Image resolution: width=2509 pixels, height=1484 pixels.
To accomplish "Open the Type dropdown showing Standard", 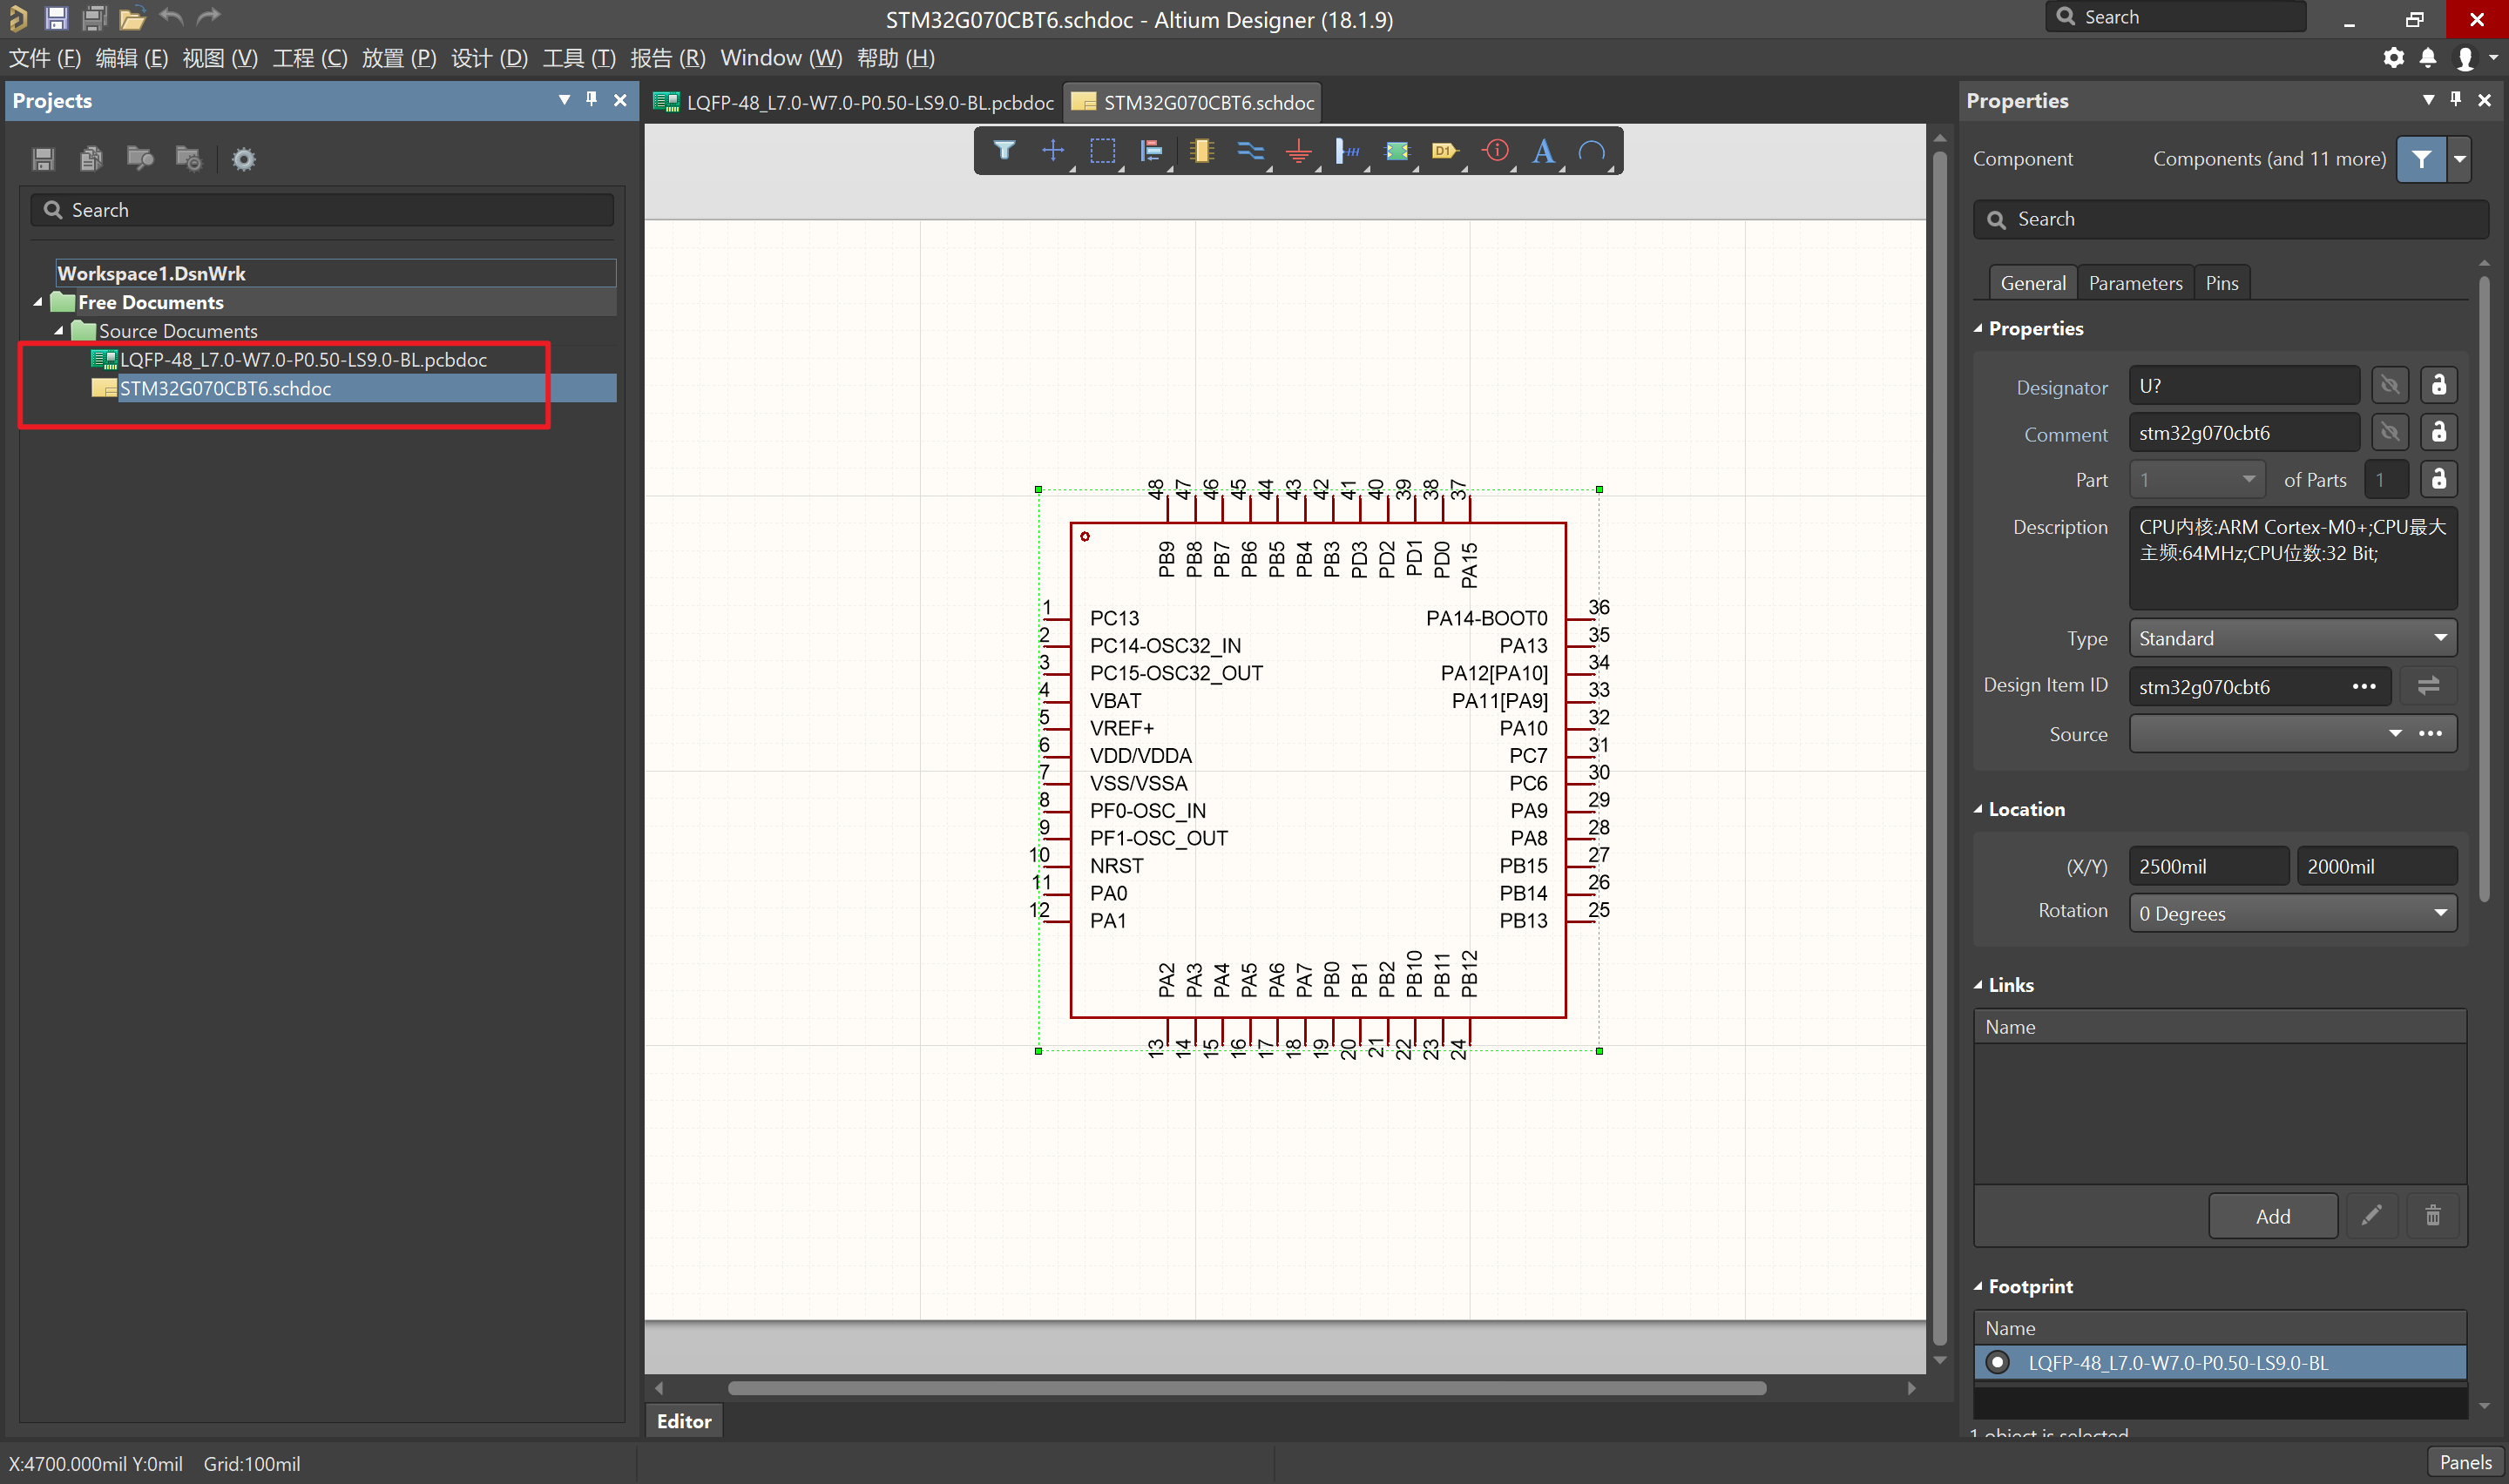I will coord(2293,638).
